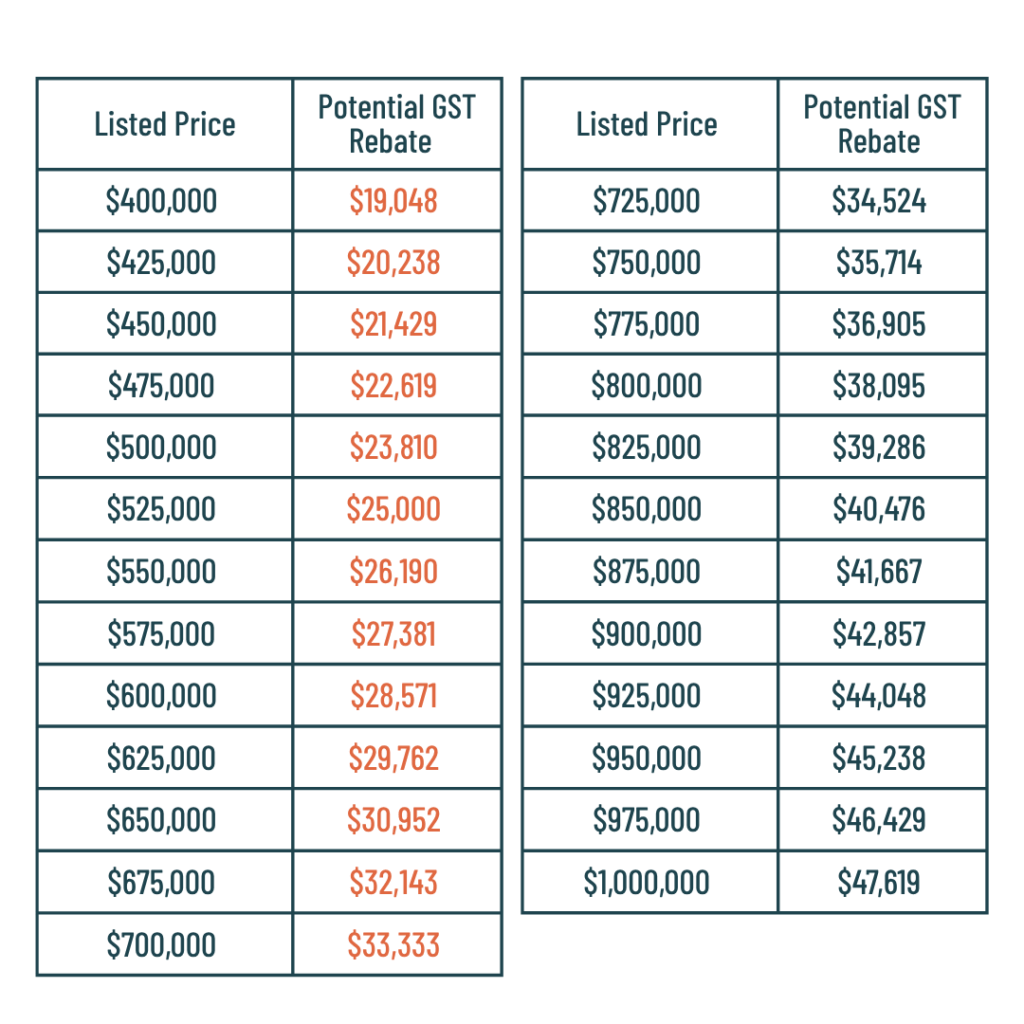
Task: Click the left table's Listed Price header
Action: tap(165, 124)
